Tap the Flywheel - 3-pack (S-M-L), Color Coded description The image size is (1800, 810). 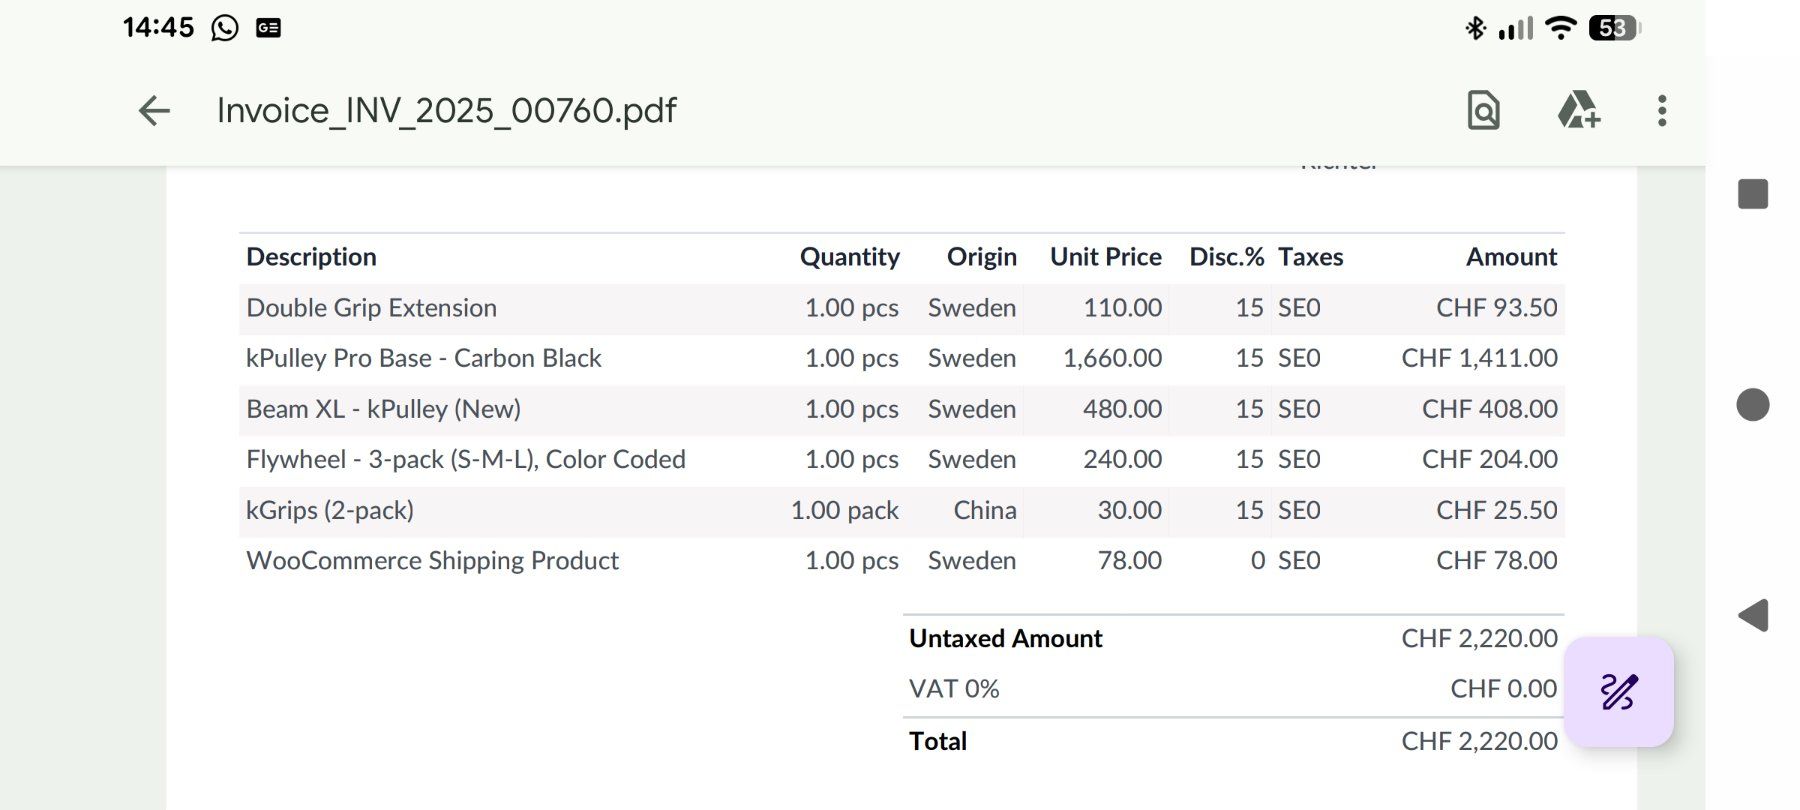coord(466,459)
